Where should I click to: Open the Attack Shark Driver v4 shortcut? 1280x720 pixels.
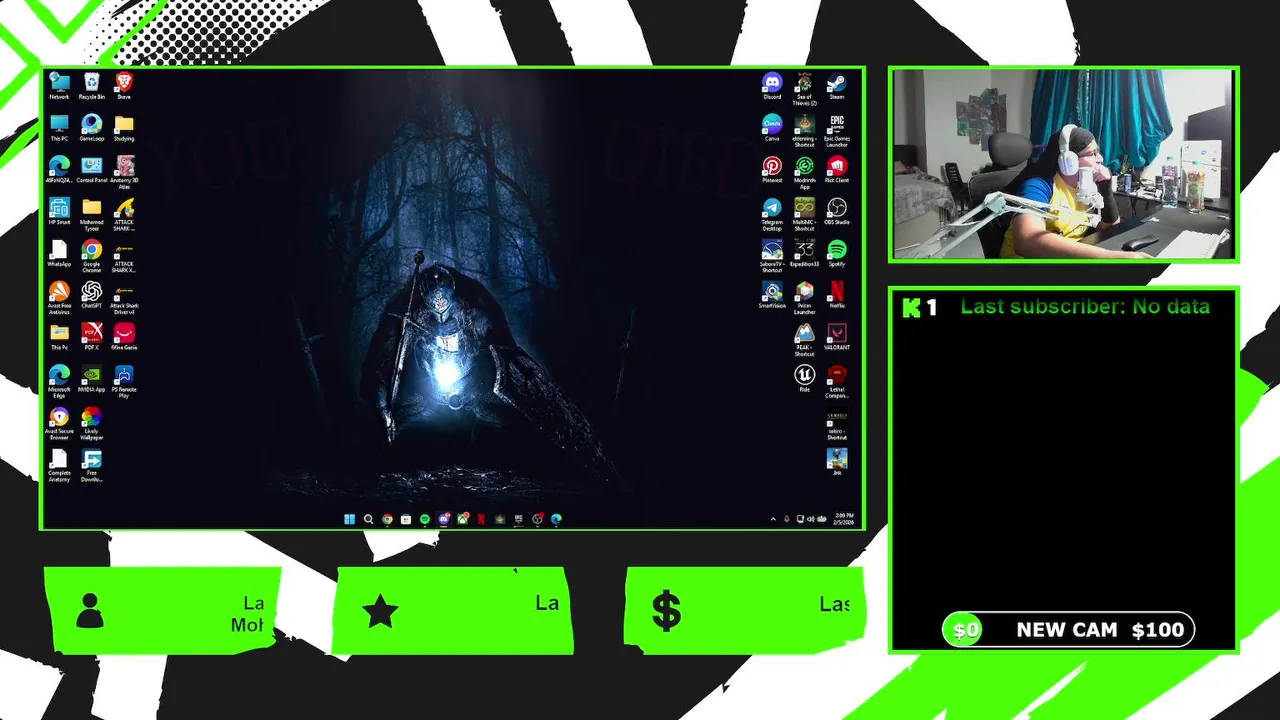point(124,298)
